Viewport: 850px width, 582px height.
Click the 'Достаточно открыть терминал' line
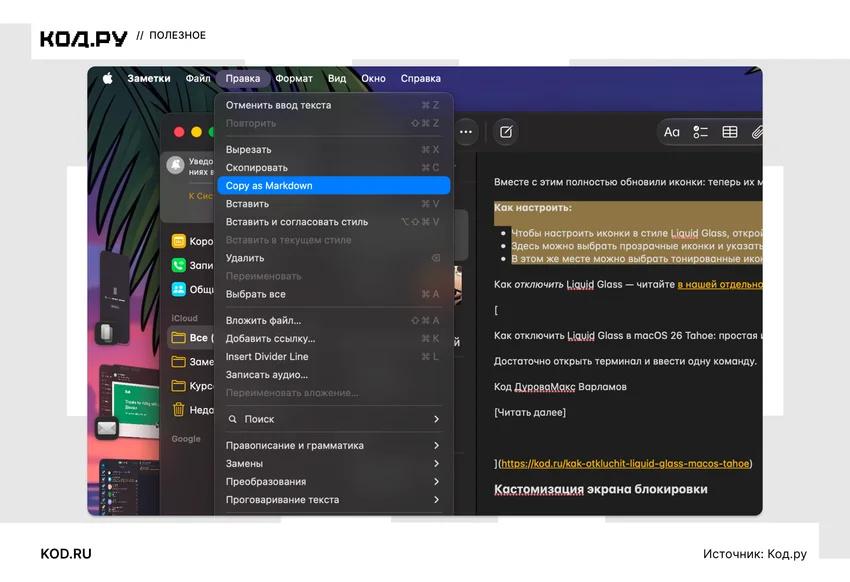pos(625,361)
